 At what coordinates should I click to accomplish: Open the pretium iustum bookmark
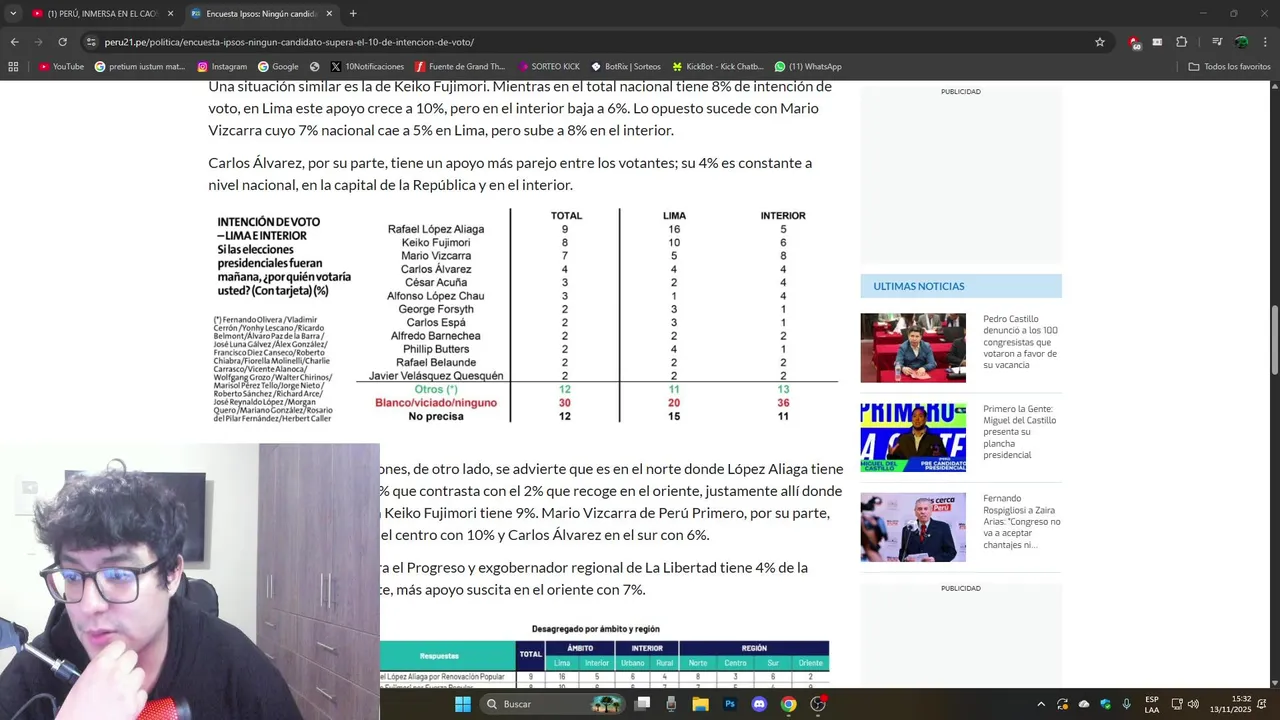pyautogui.click(x=140, y=67)
